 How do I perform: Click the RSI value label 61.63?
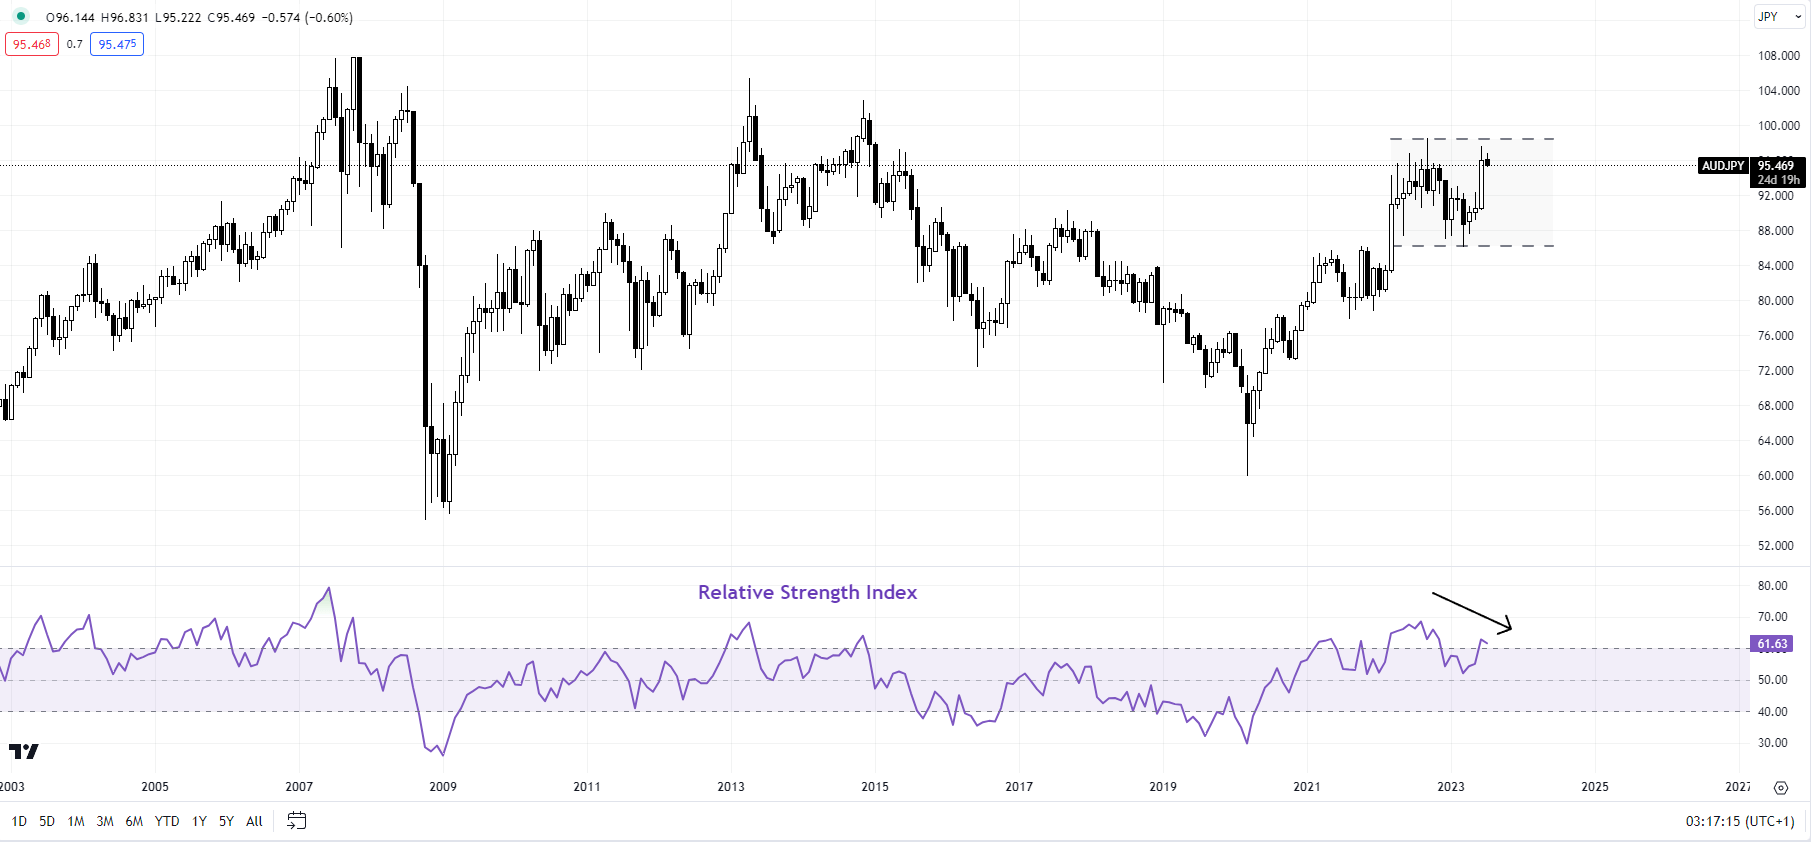[x=1772, y=644]
